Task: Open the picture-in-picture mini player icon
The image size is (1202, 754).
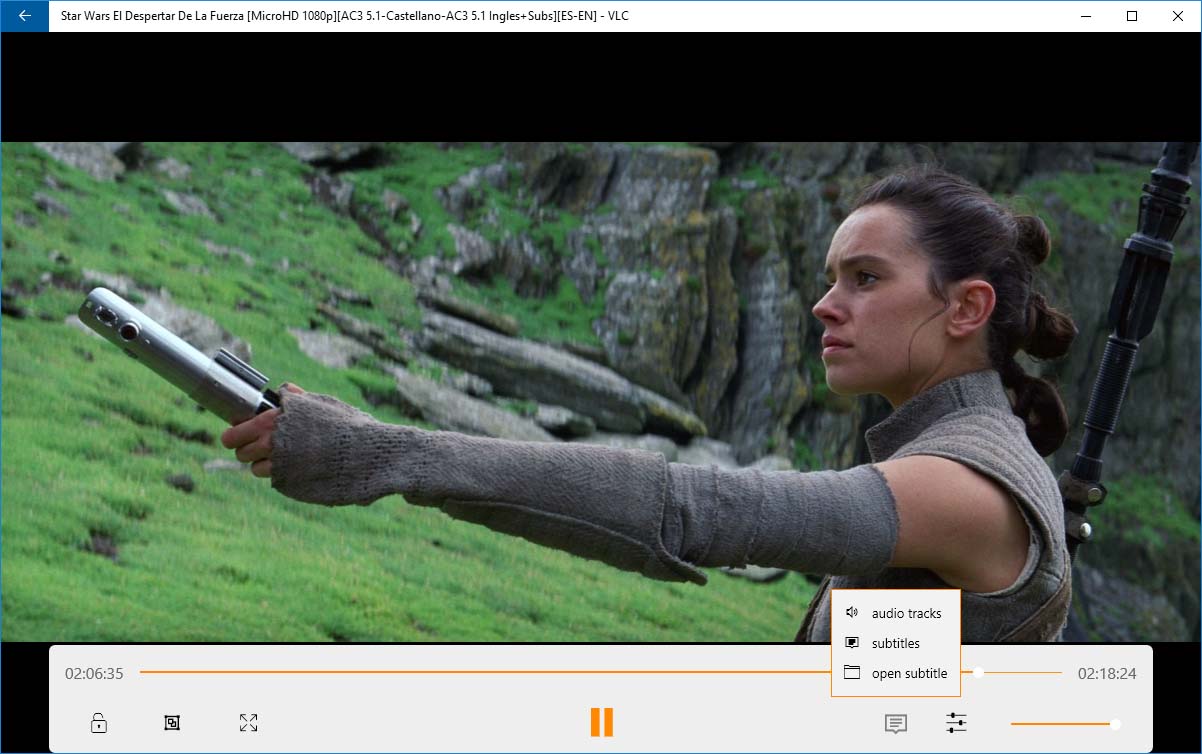Action: pyautogui.click(x=172, y=722)
